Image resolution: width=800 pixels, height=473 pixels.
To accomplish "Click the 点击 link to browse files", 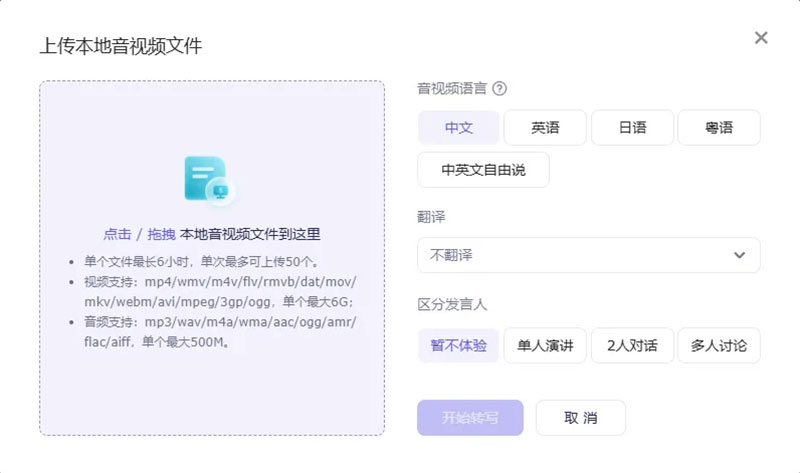I will tap(117, 234).
